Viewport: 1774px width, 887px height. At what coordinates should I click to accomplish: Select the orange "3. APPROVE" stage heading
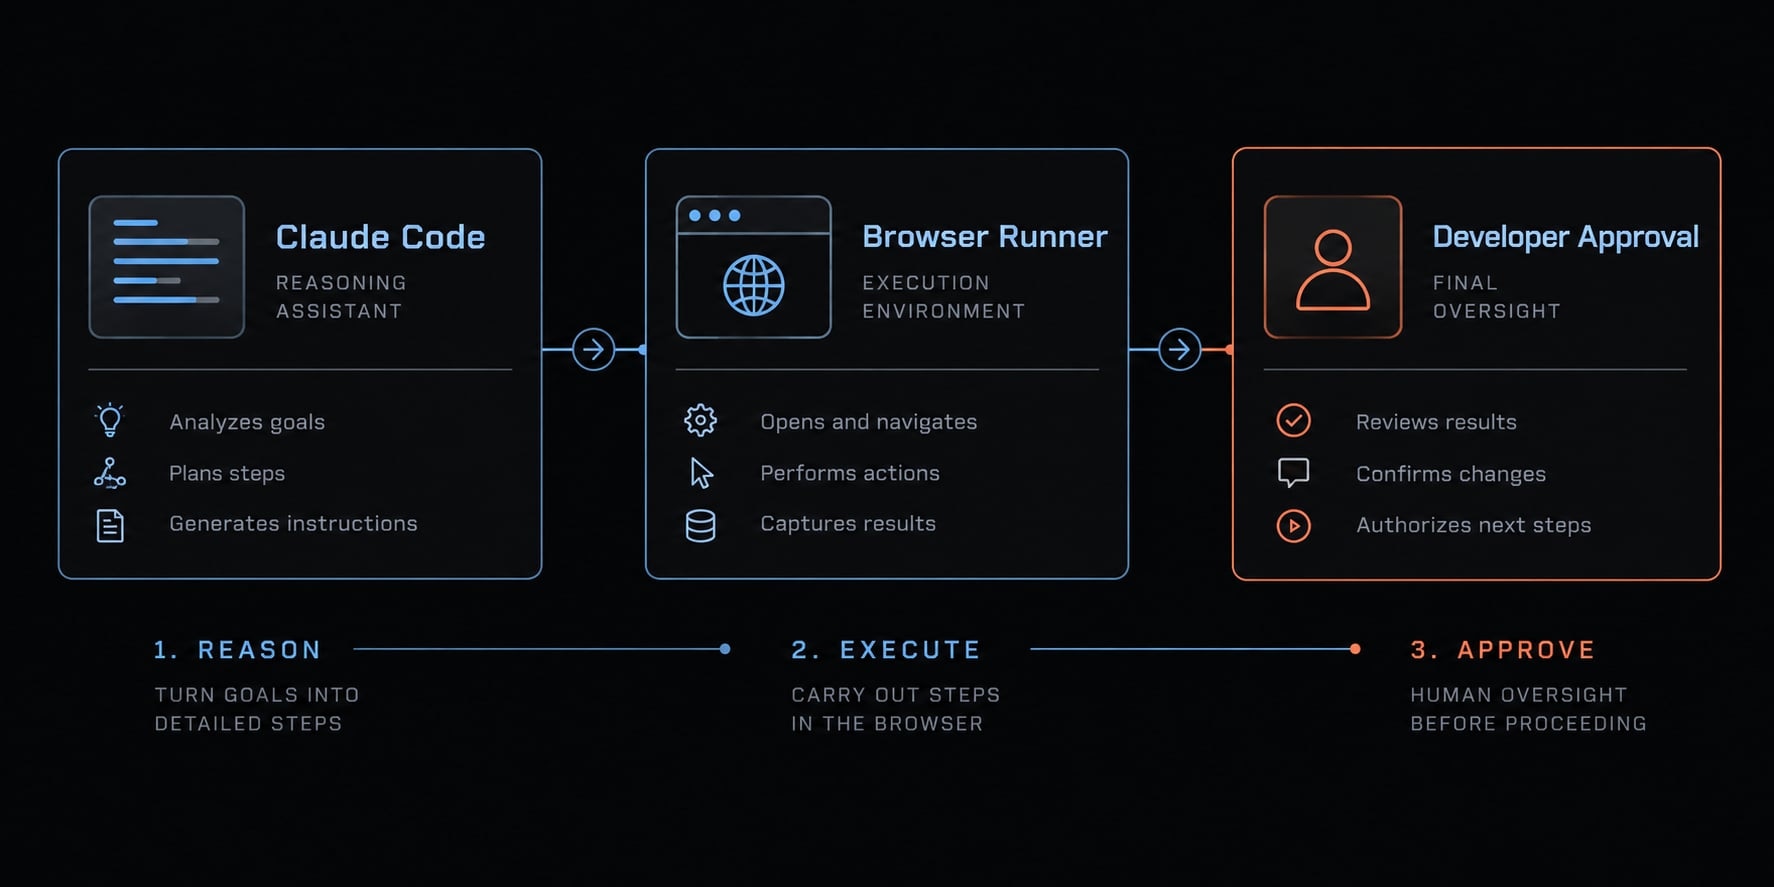pyautogui.click(x=1502, y=650)
